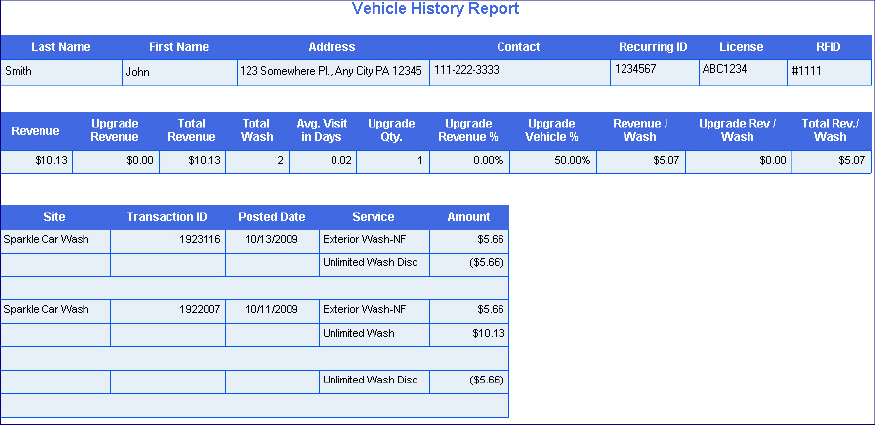Click the address 123 Somewhere Pl. cell
This screenshot has width=875, height=425.
click(331, 71)
